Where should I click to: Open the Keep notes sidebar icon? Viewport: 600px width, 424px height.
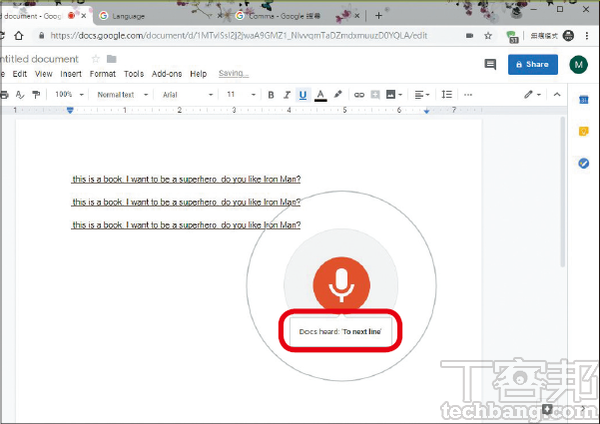[x=583, y=131]
